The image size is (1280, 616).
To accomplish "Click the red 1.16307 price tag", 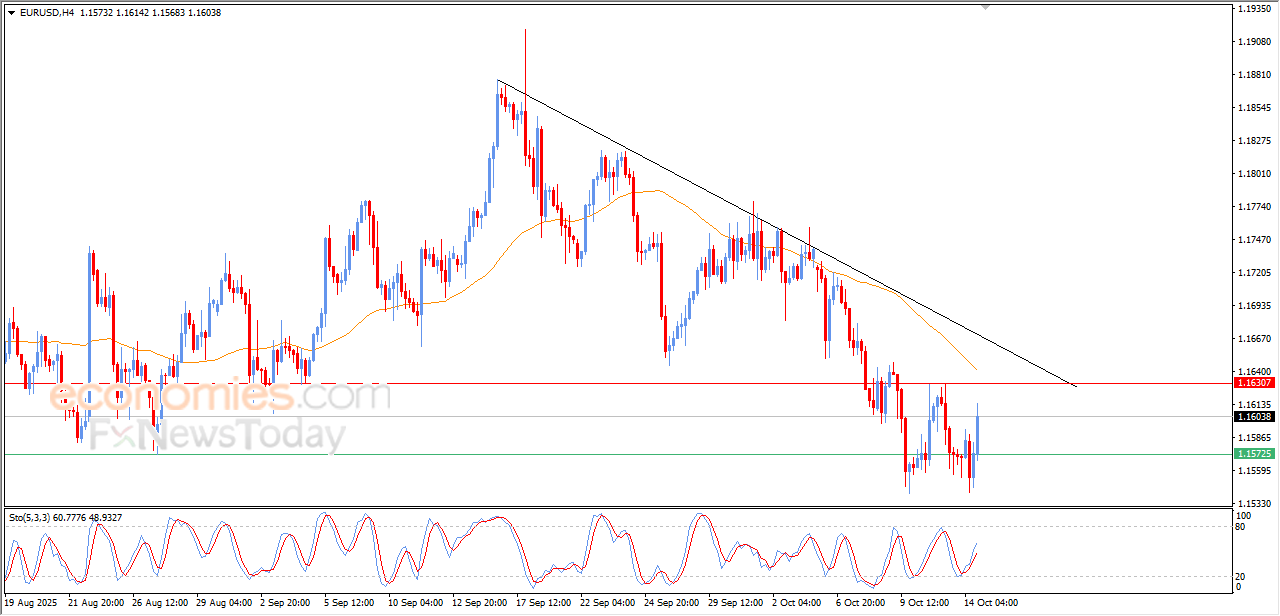I will [x=1254, y=383].
